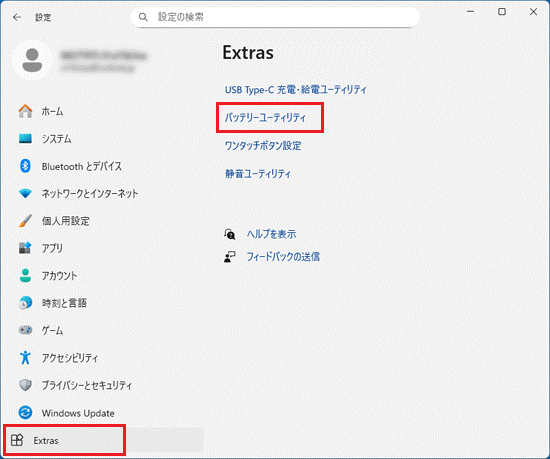Image resolution: width=550 pixels, height=459 pixels.
Task: Click the user profile avatar
Action: (x=32, y=60)
